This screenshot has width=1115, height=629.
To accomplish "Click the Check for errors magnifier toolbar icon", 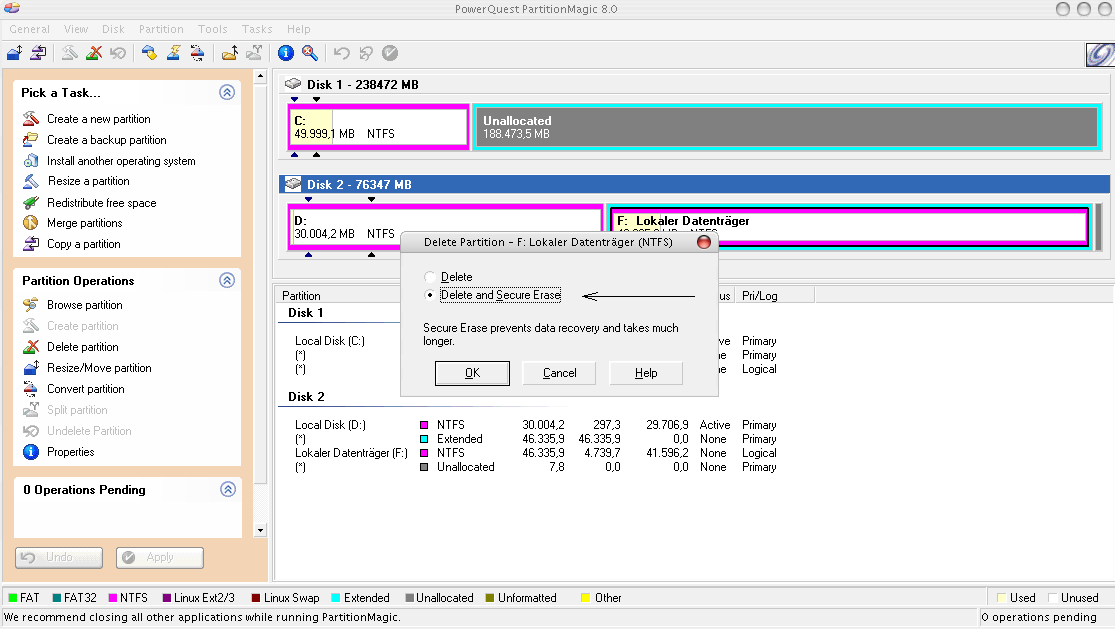I will pos(309,53).
